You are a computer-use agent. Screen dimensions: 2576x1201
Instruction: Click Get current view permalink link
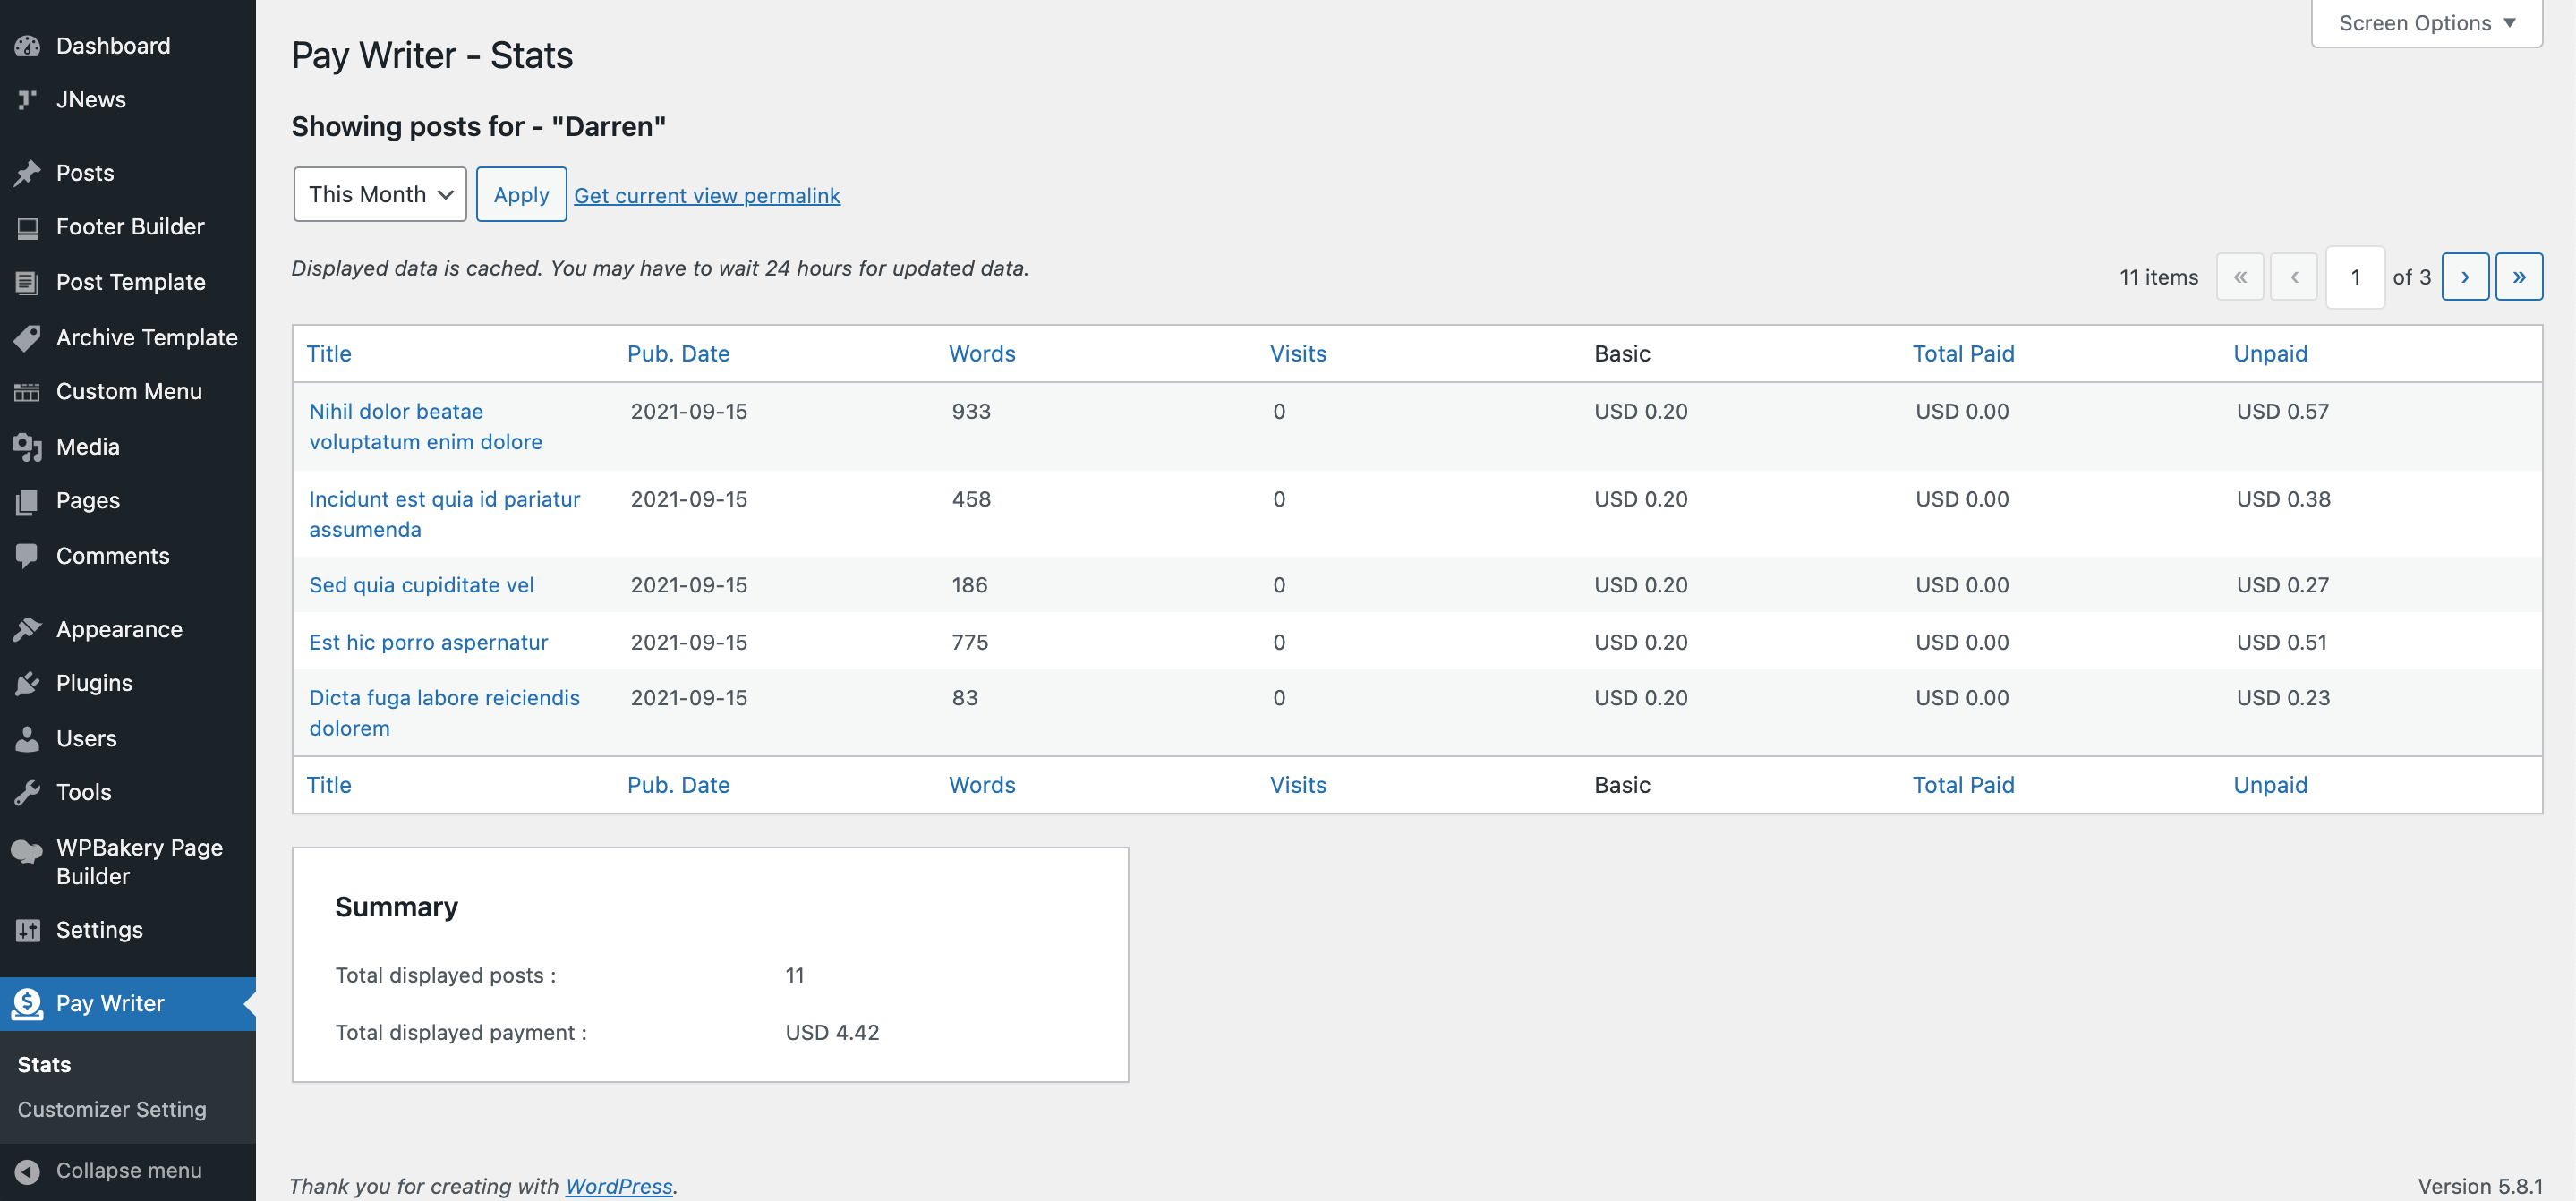click(x=706, y=195)
